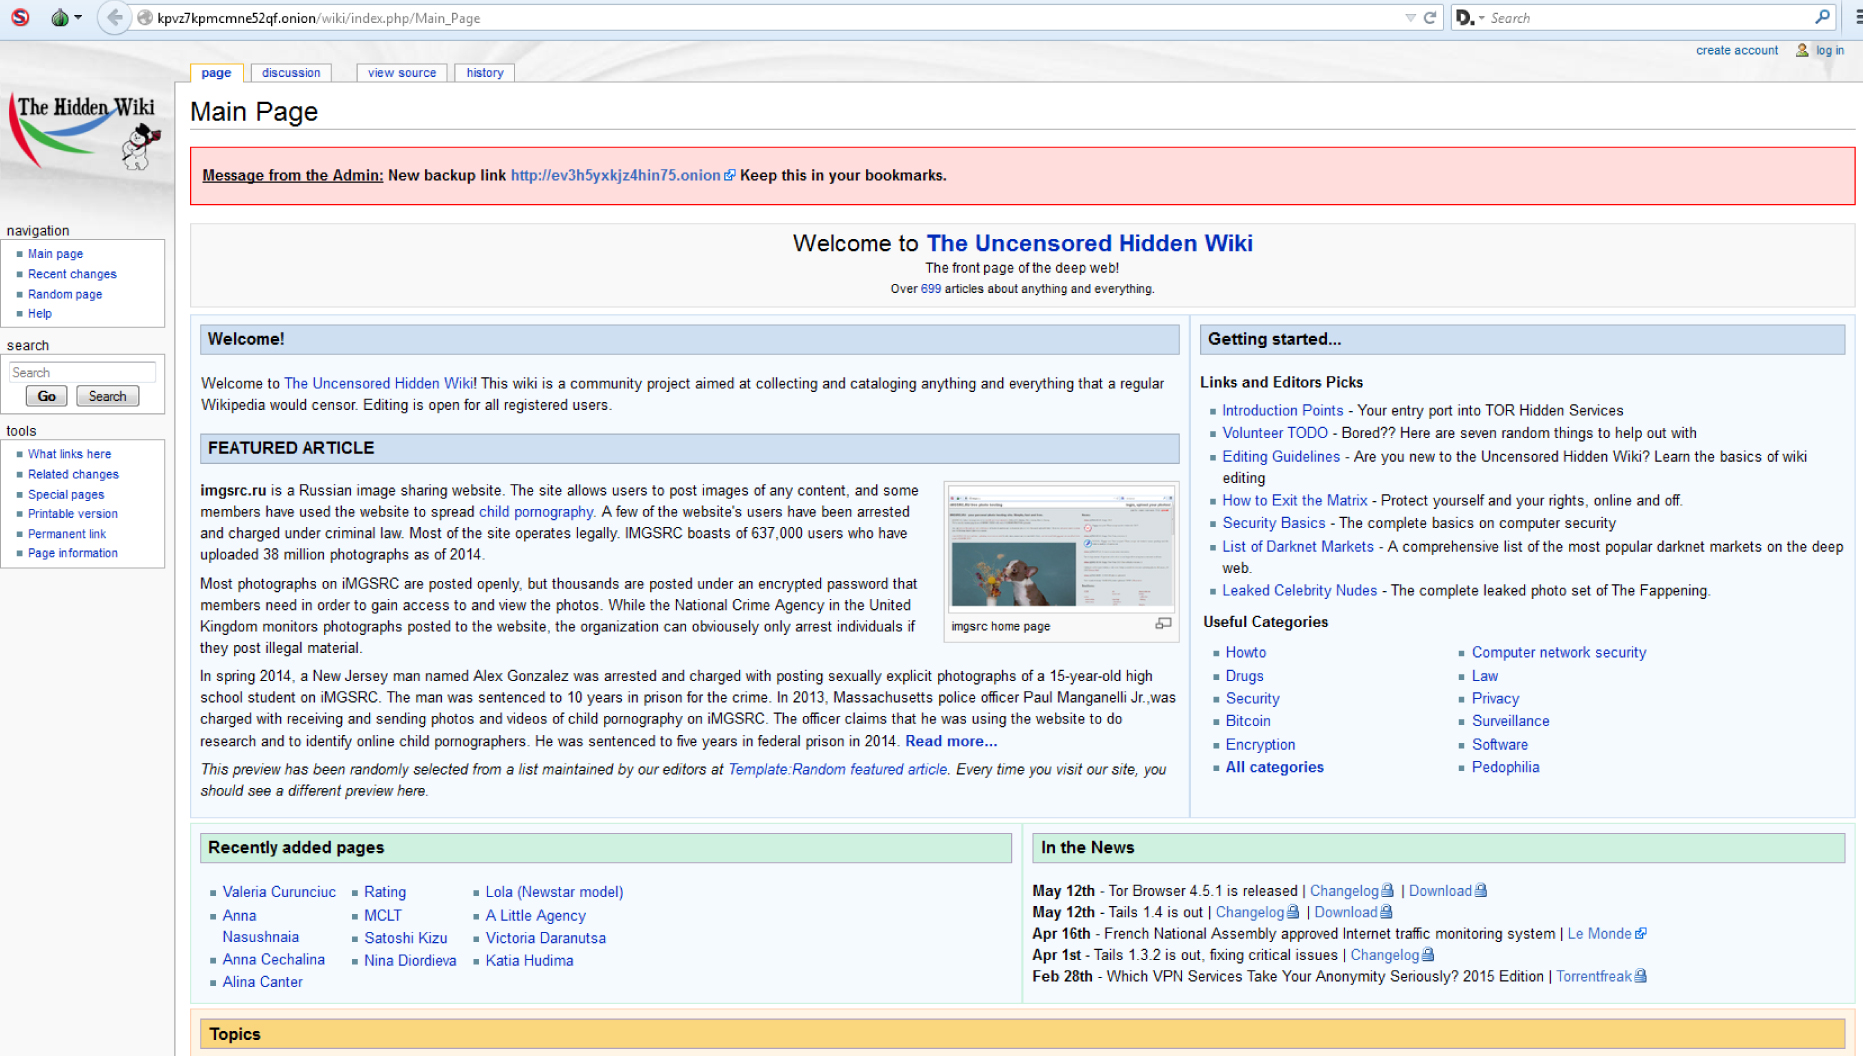This screenshot has height=1056, width=1863.
Task: Open All categories link
Action: [1274, 767]
